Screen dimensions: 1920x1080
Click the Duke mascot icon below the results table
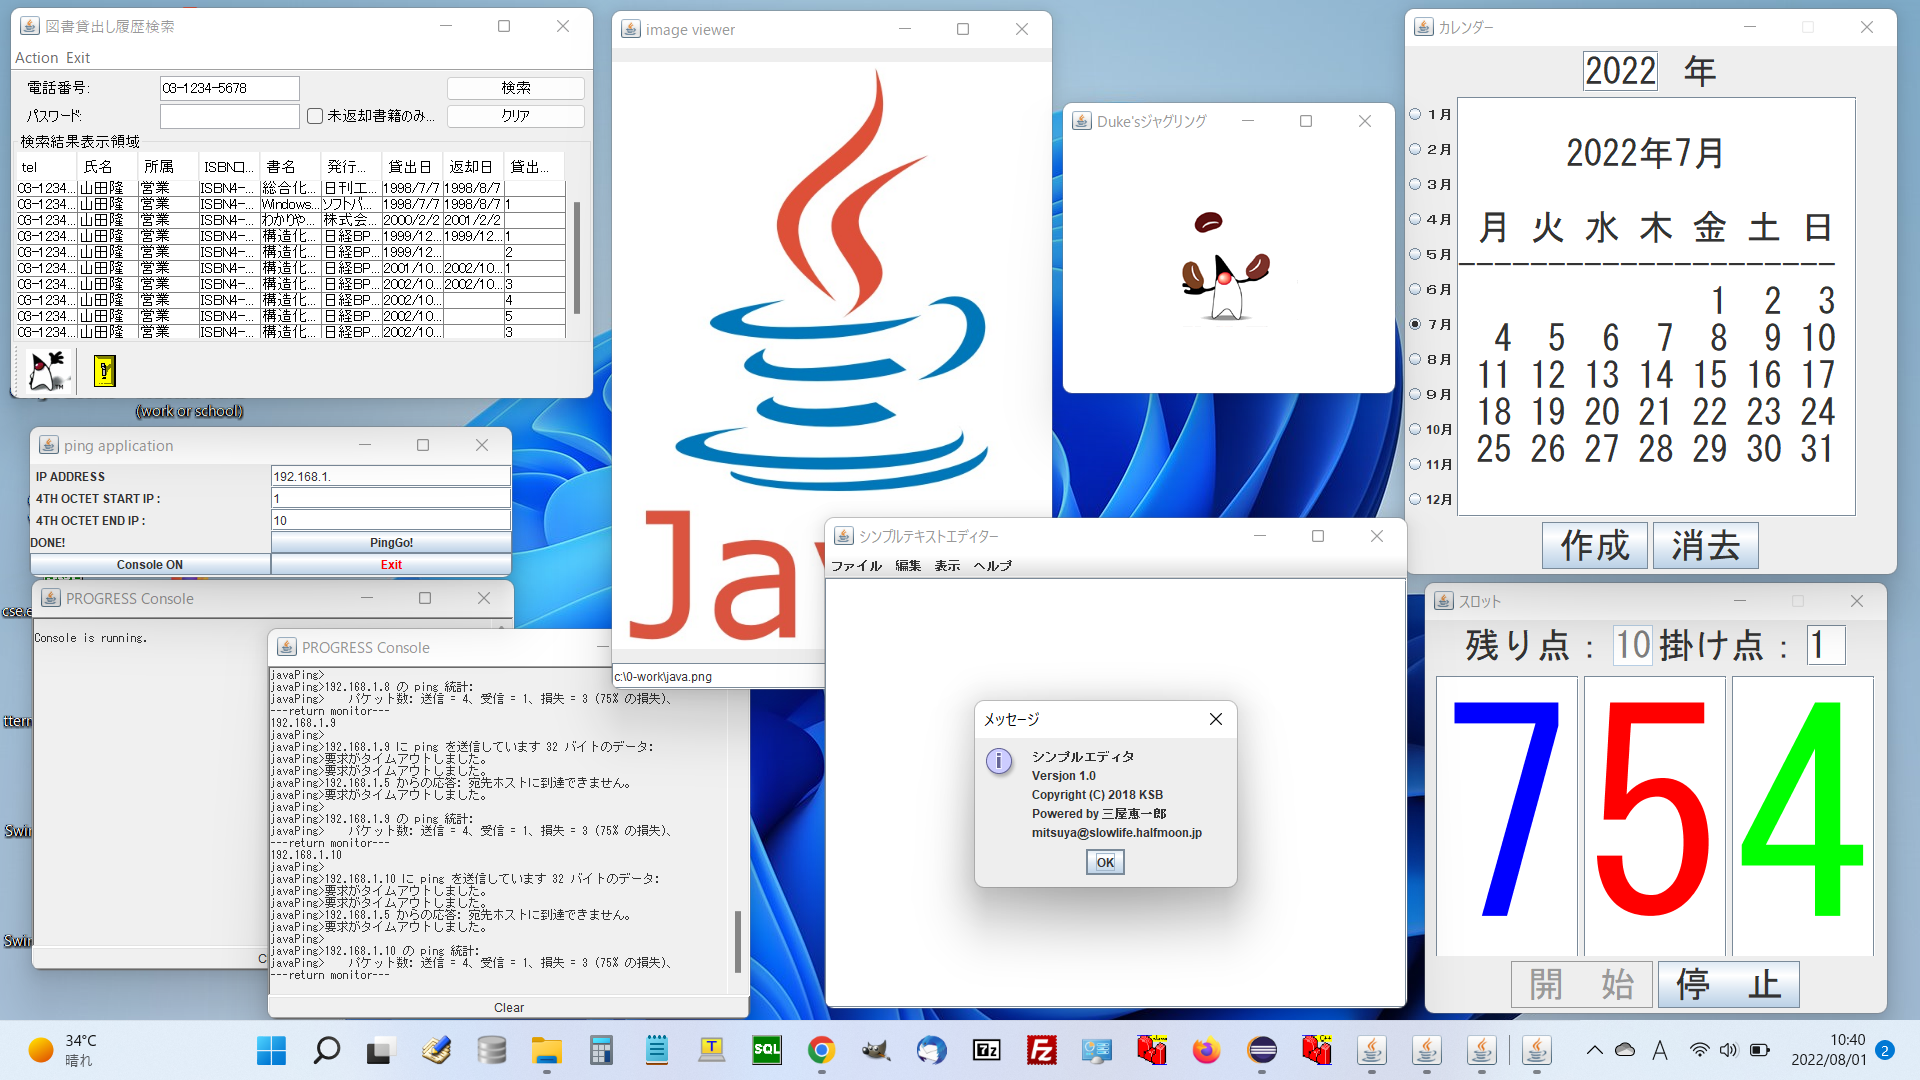46,371
